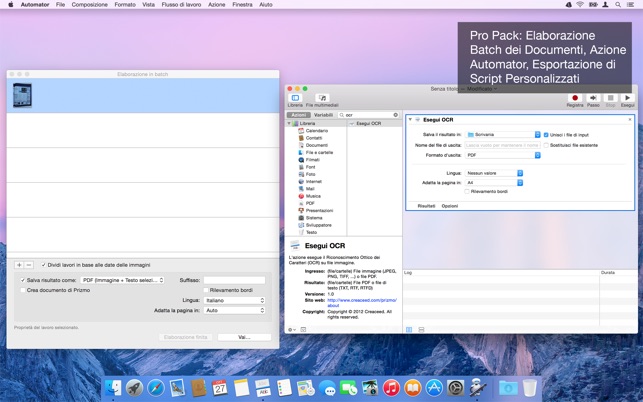Image resolution: width=643 pixels, height=402 pixels.
Task: Open the Azione menu
Action: [217, 5]
